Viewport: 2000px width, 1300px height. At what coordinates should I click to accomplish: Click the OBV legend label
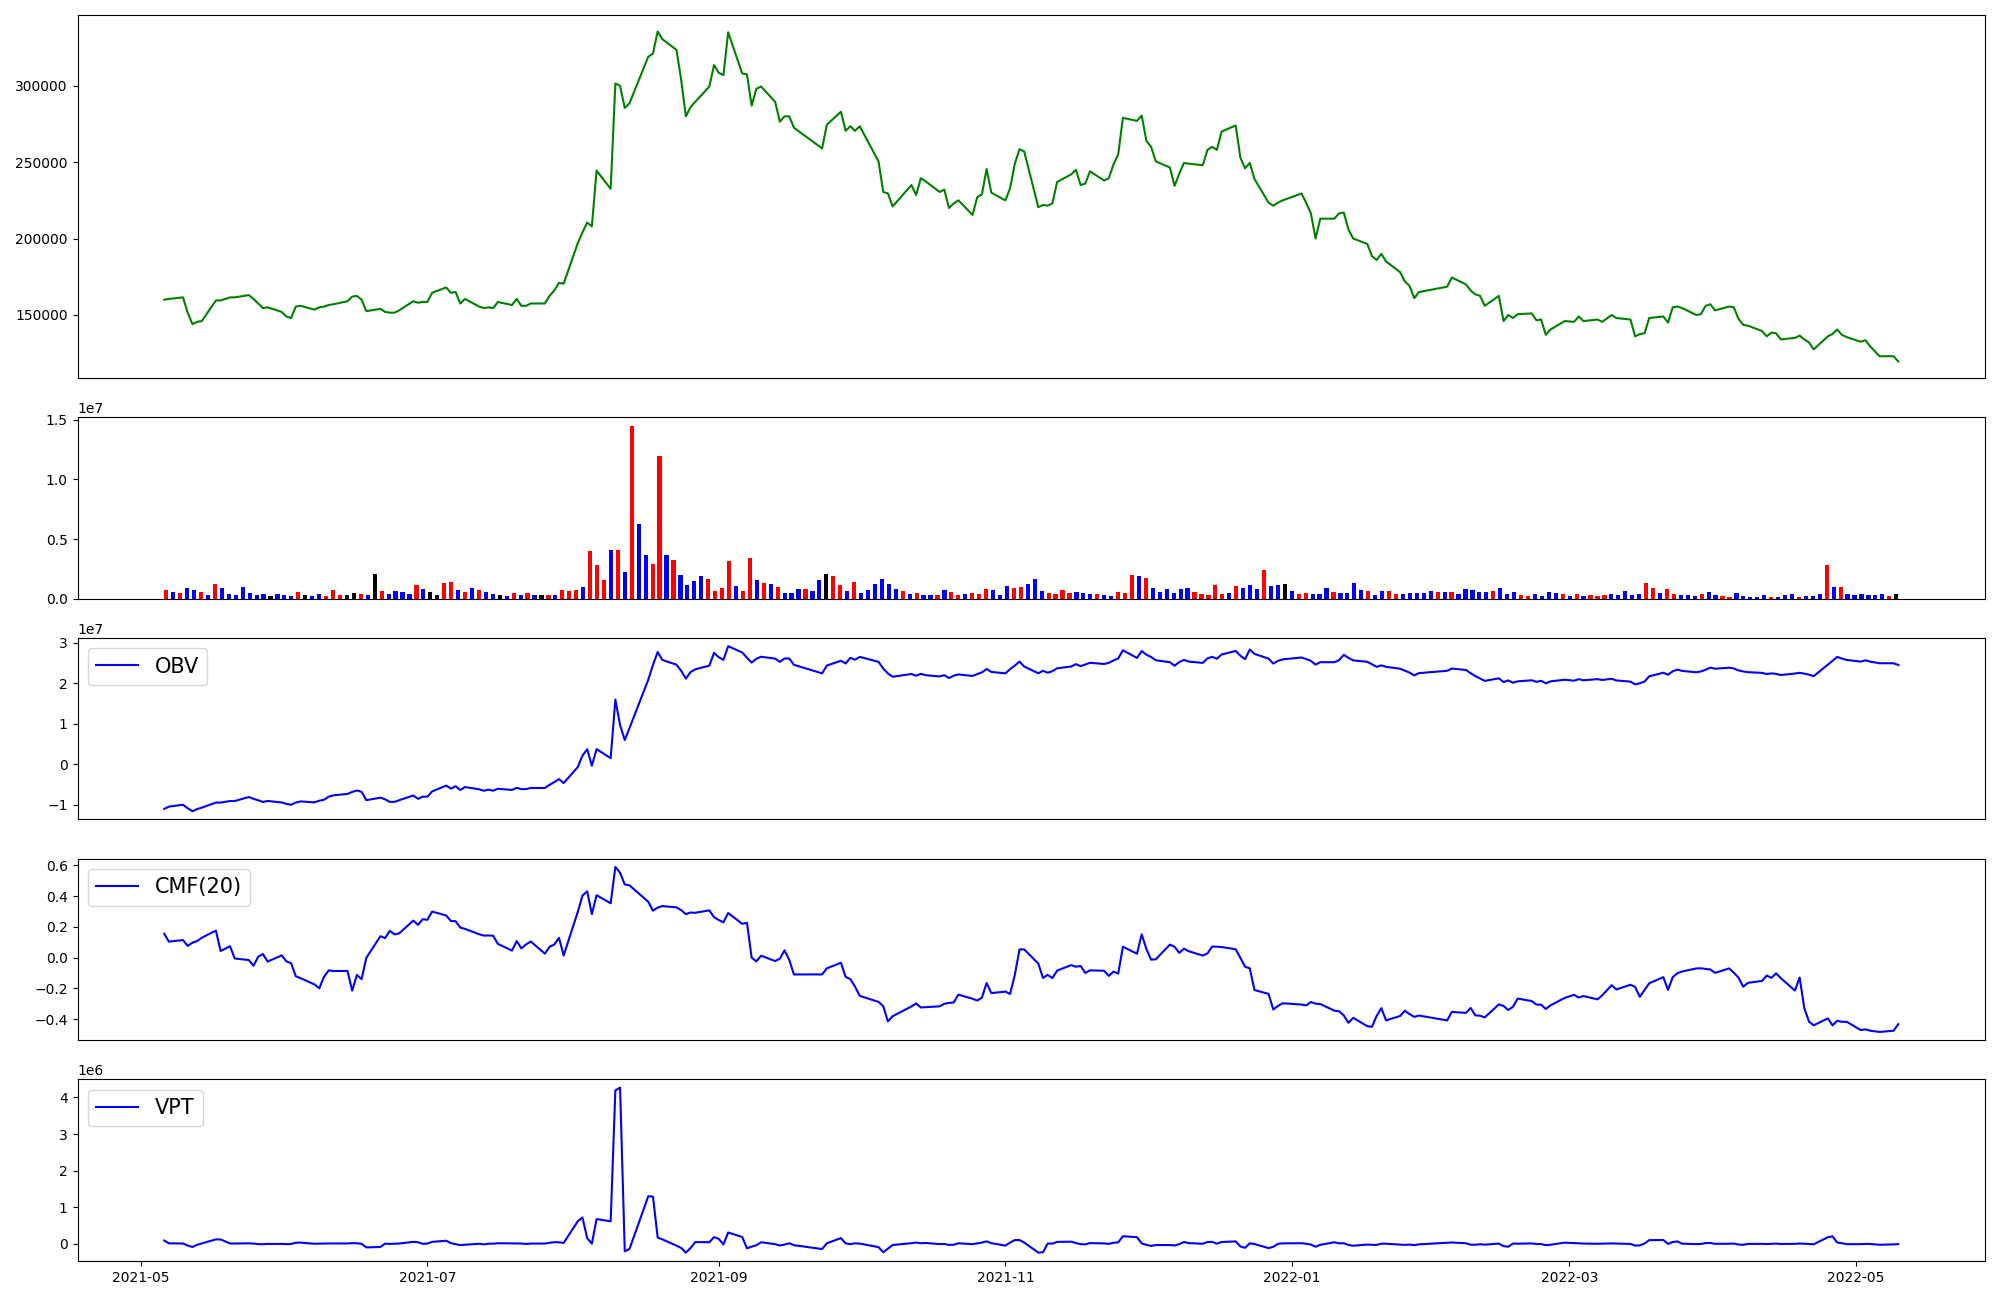(x=176, y=666)
